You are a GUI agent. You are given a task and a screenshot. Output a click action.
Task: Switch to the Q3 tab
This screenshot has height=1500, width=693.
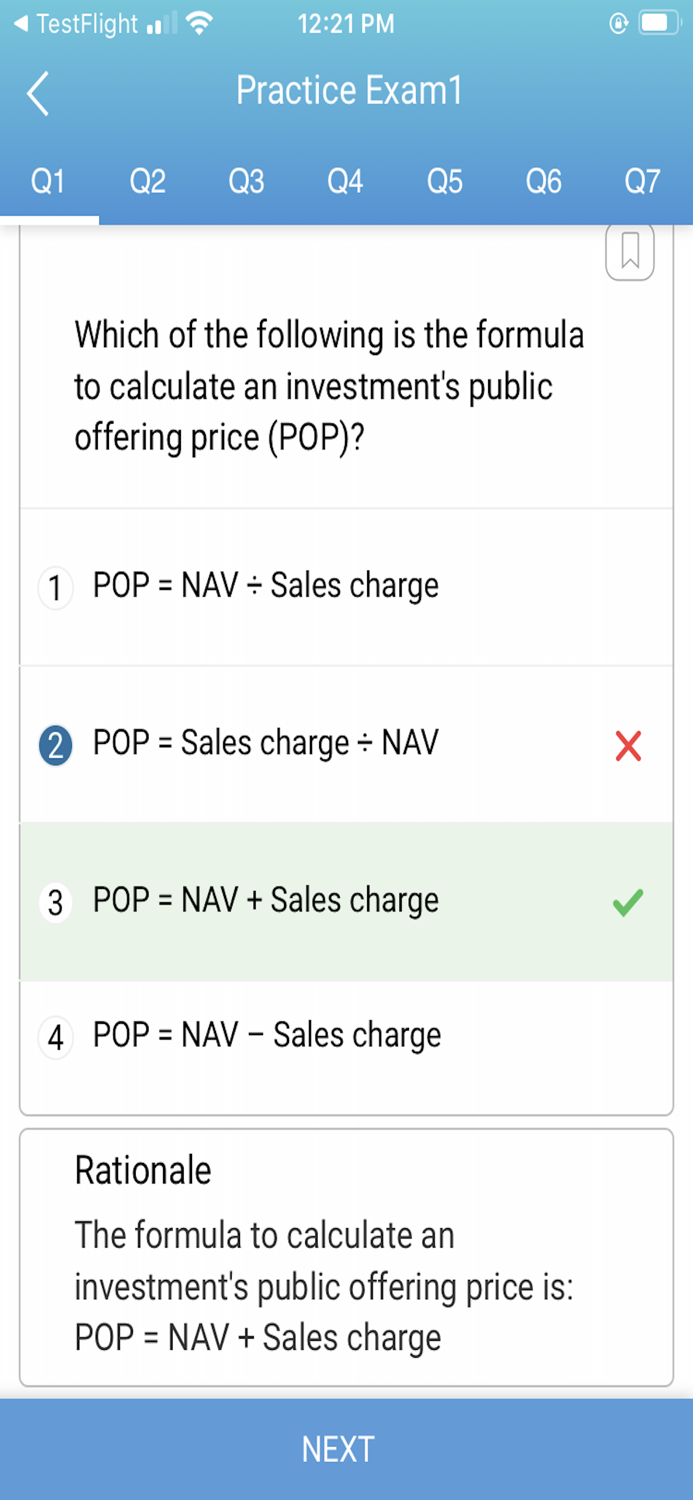[247, 182]
